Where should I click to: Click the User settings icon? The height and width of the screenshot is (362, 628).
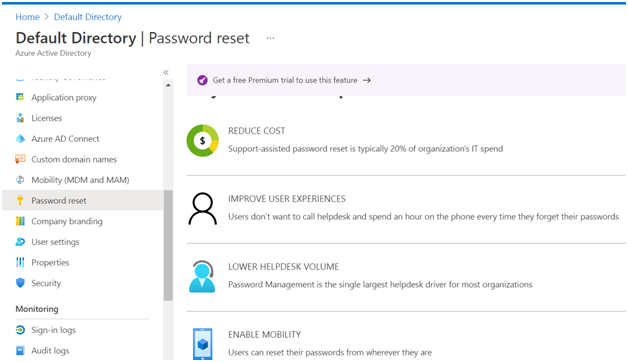click(x=20, y=241)
